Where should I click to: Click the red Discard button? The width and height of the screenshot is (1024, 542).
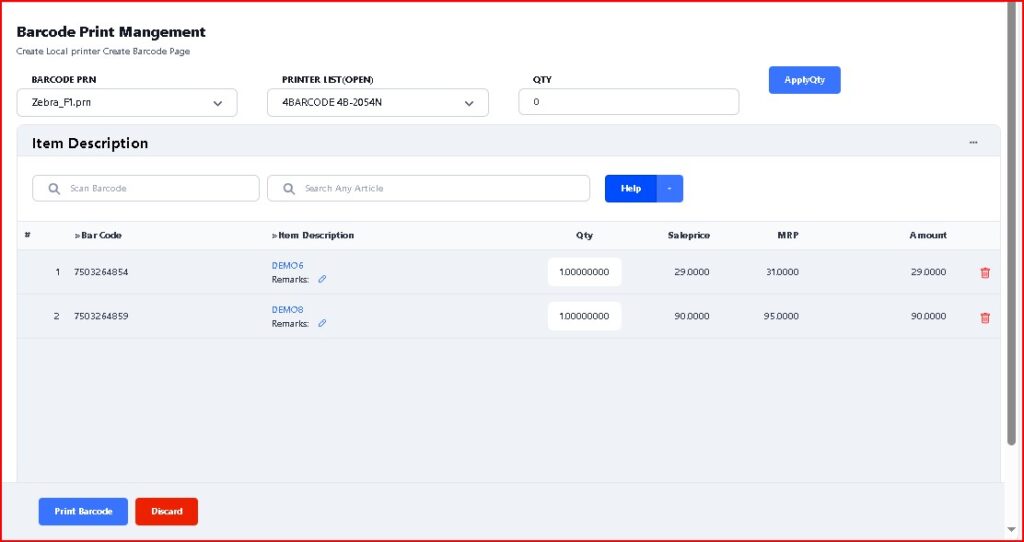(x=166, y=511)
